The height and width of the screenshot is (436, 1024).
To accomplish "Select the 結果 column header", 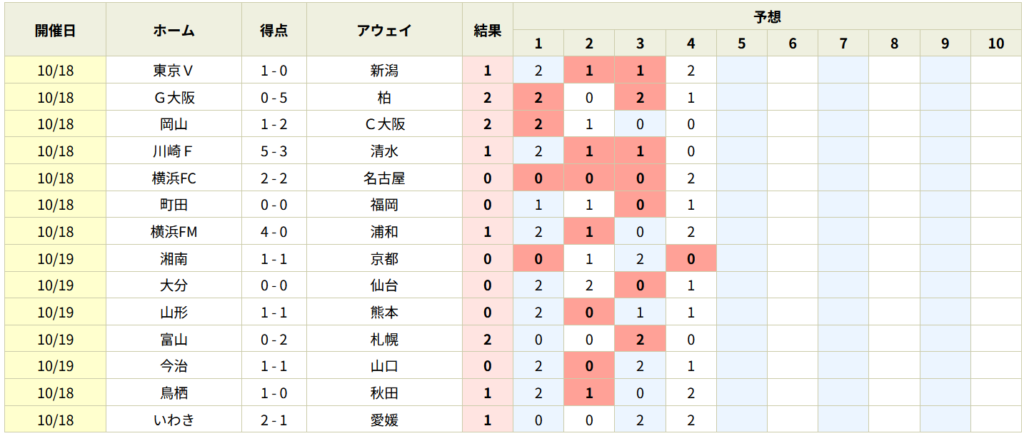I will 487,30.
